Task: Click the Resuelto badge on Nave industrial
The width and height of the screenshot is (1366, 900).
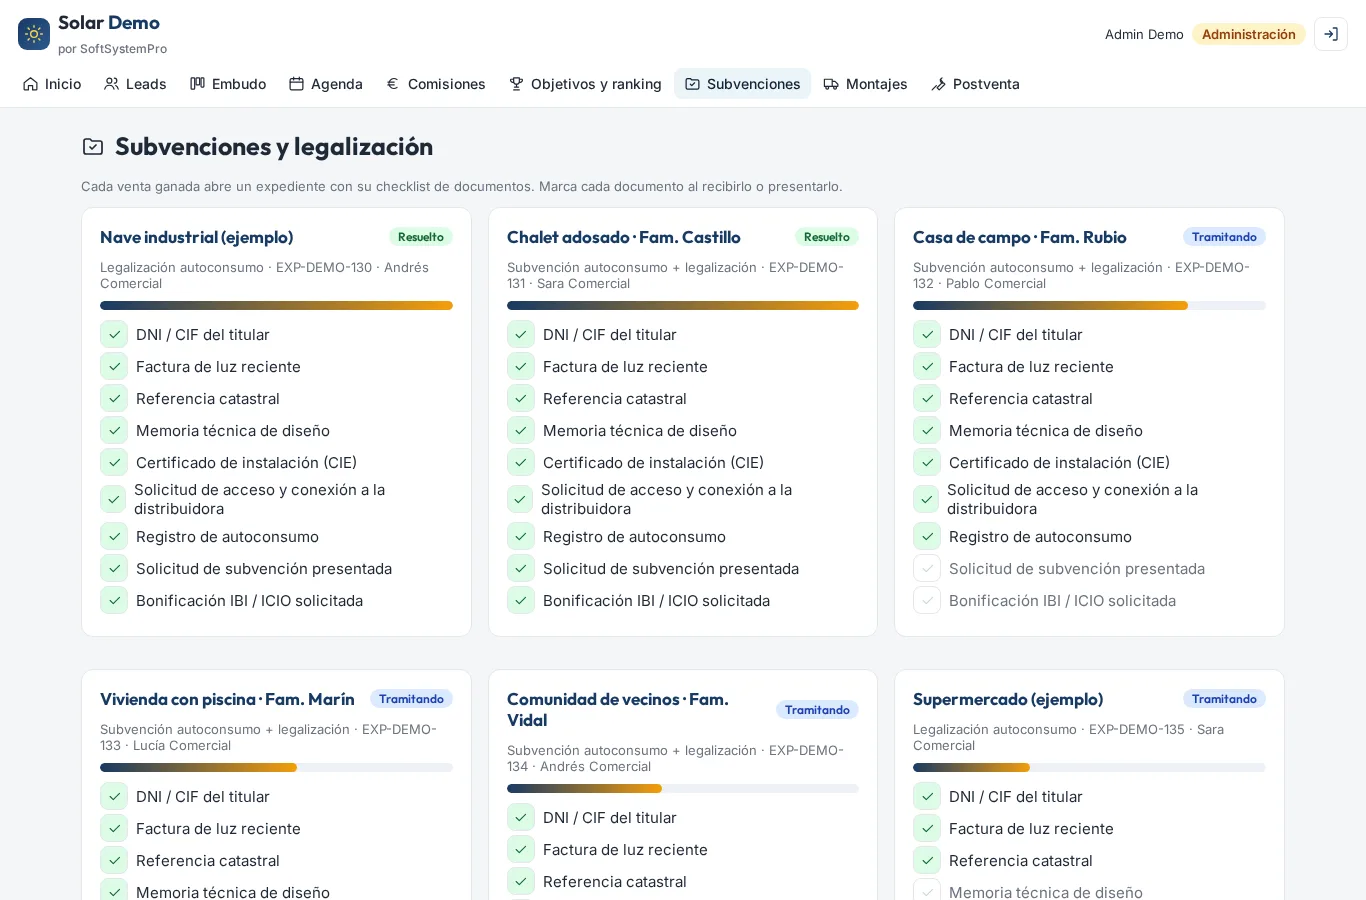Action: click(421, 237)
